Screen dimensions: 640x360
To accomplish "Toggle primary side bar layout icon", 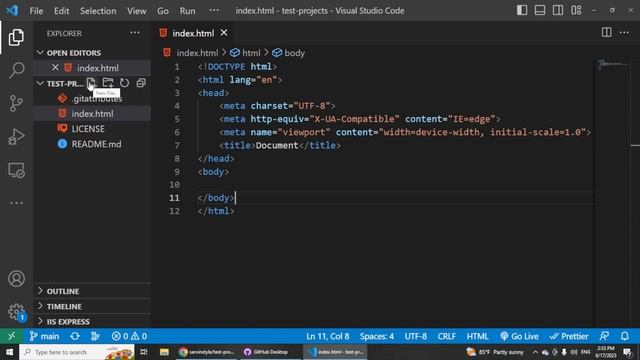I will tap(522, 10).
